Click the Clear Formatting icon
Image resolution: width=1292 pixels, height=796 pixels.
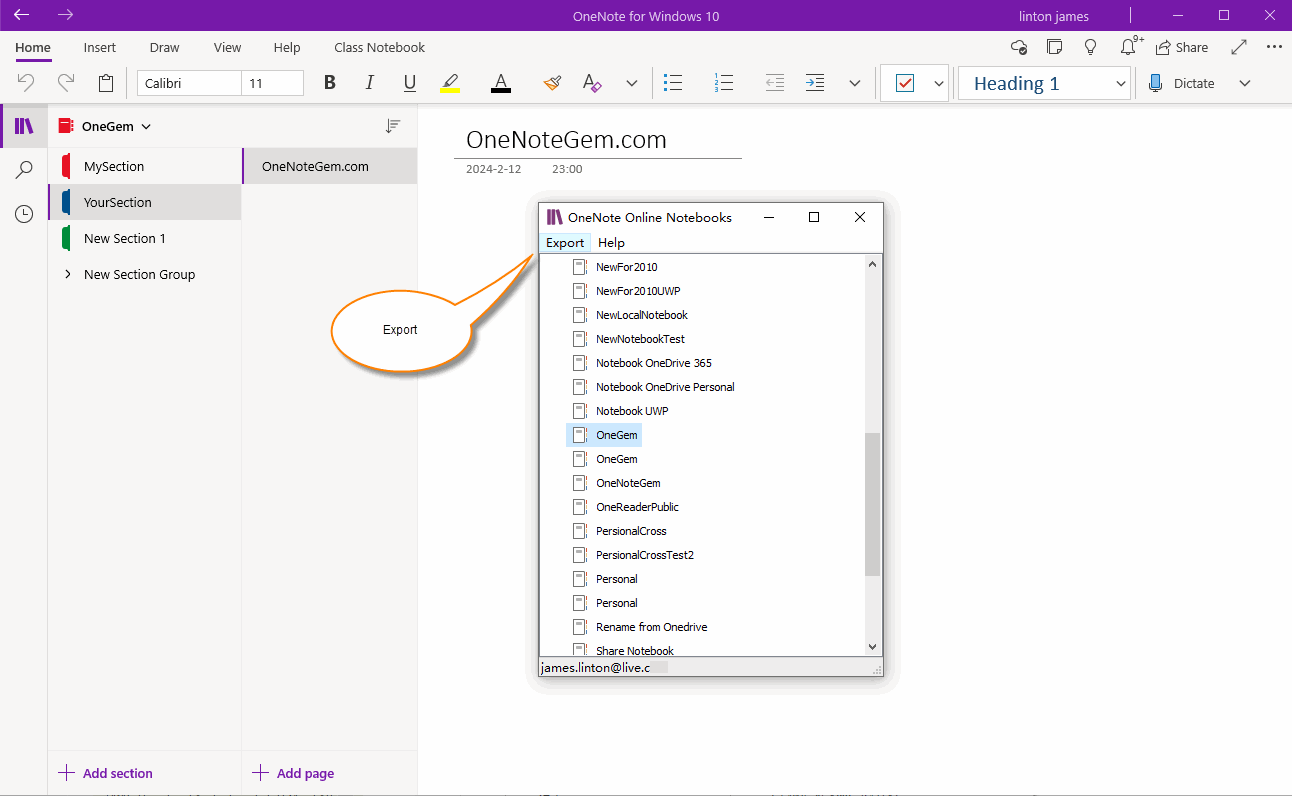pos(592,83)
